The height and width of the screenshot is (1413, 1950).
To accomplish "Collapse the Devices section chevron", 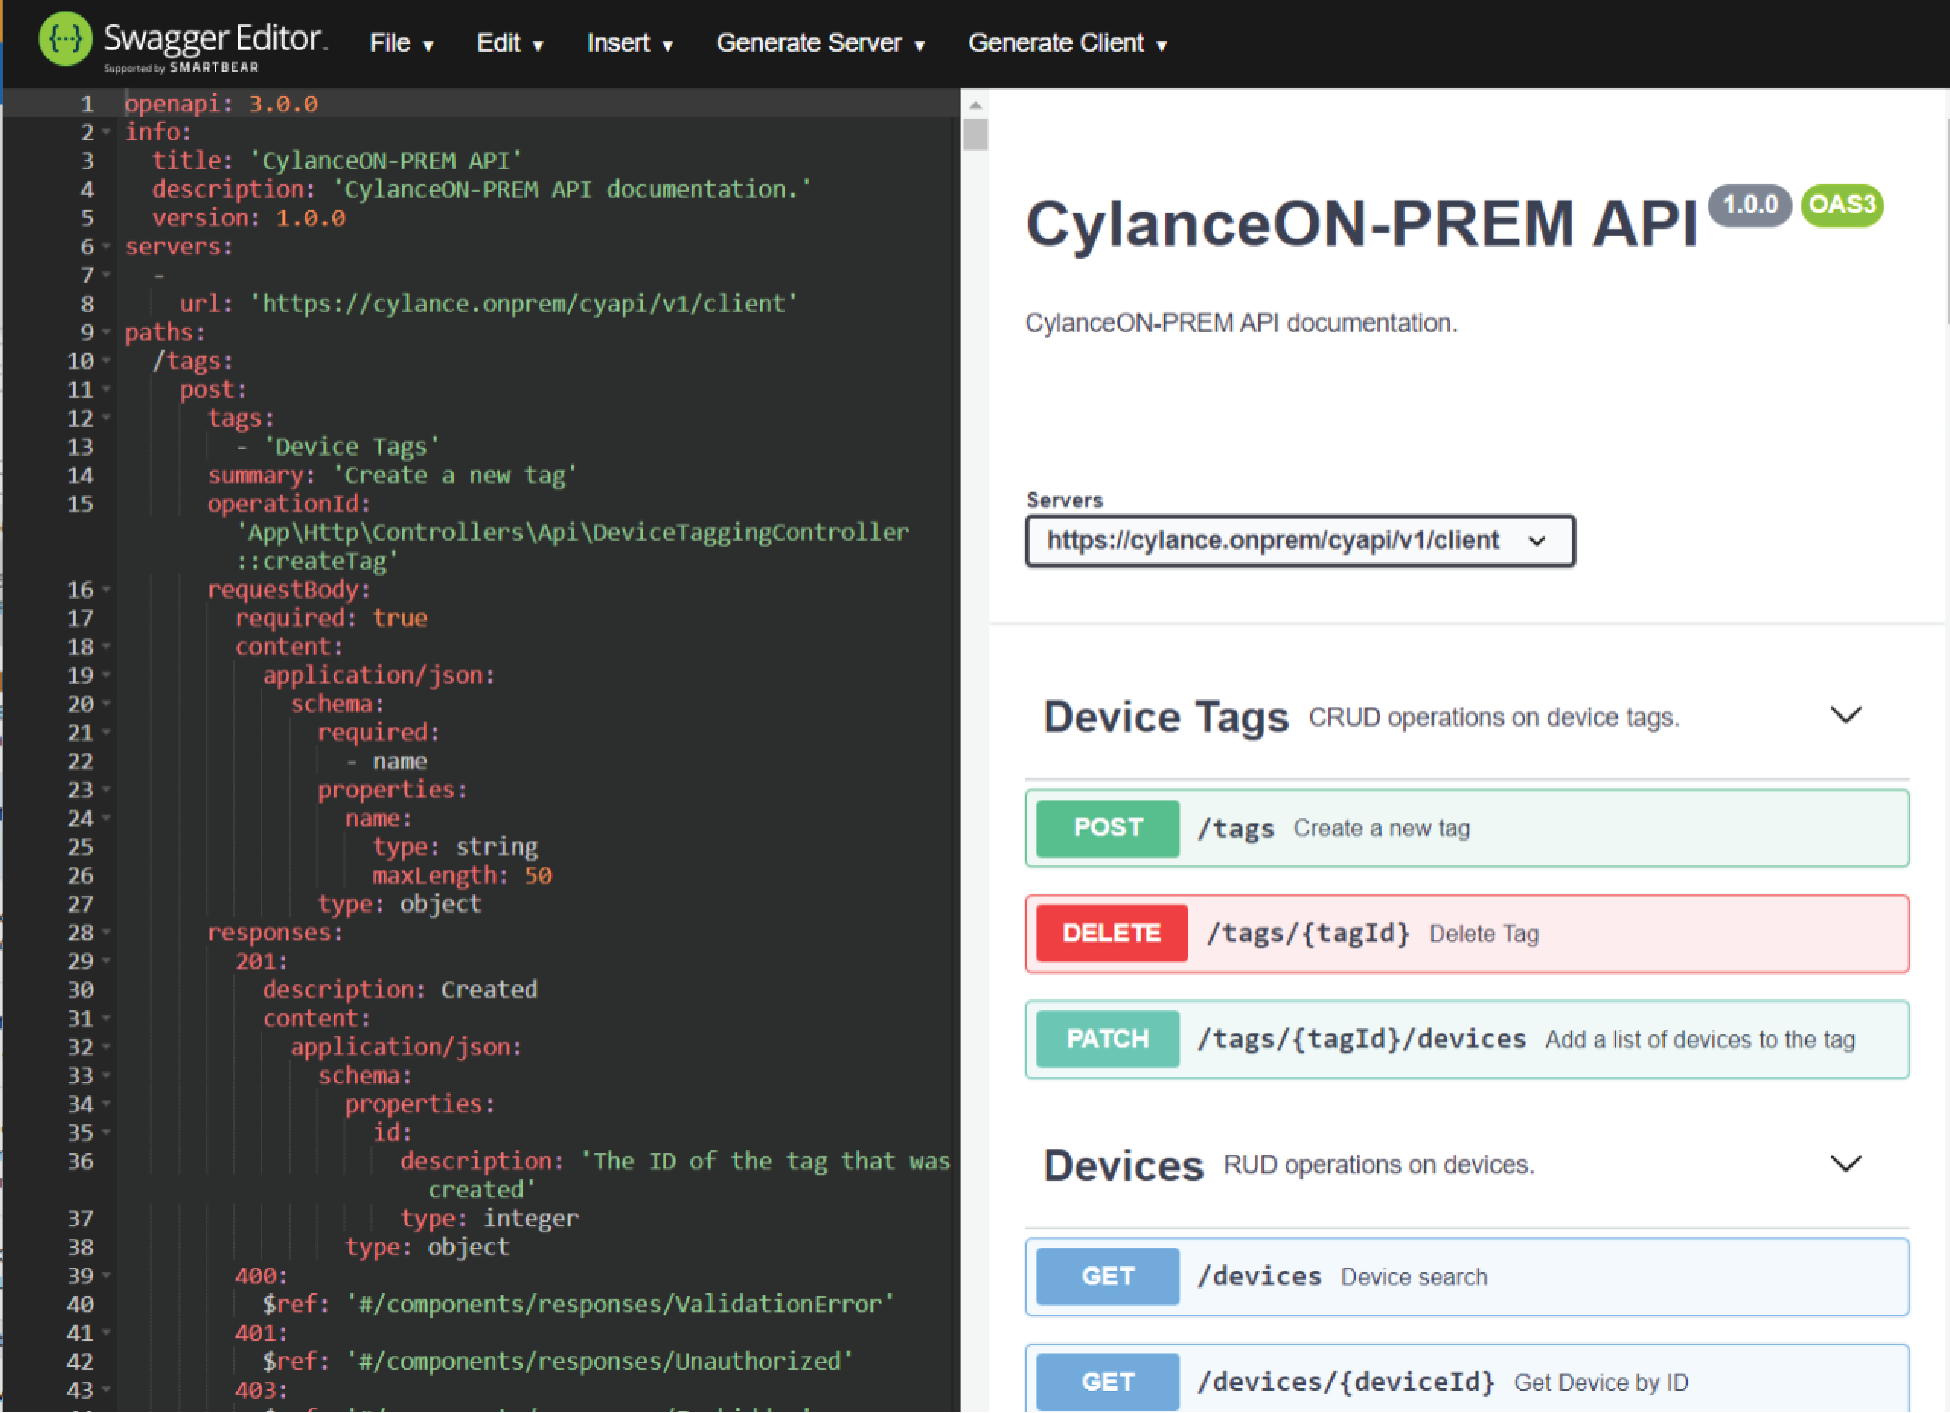I will (1845, 1163).
